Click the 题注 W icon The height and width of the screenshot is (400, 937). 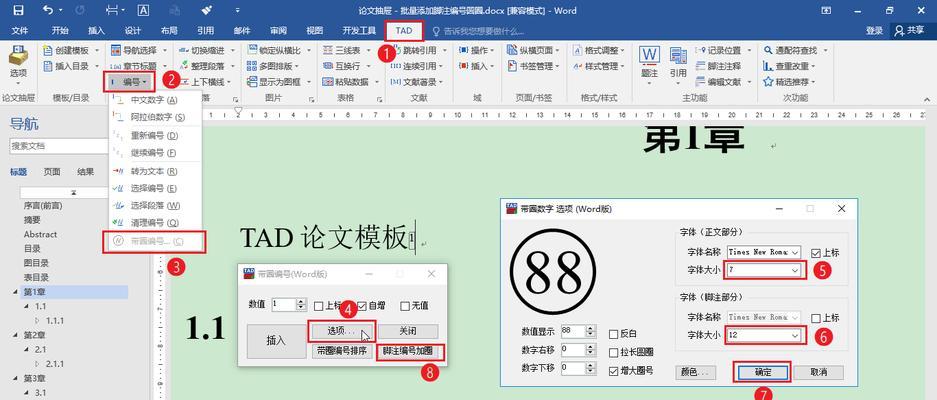point(649,55)
